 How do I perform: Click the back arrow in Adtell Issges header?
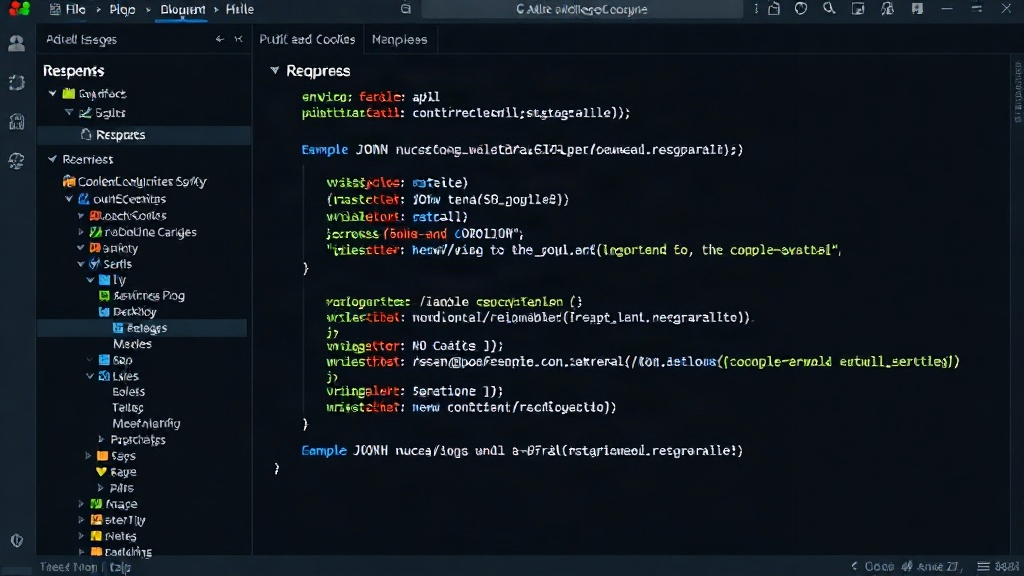219,39
